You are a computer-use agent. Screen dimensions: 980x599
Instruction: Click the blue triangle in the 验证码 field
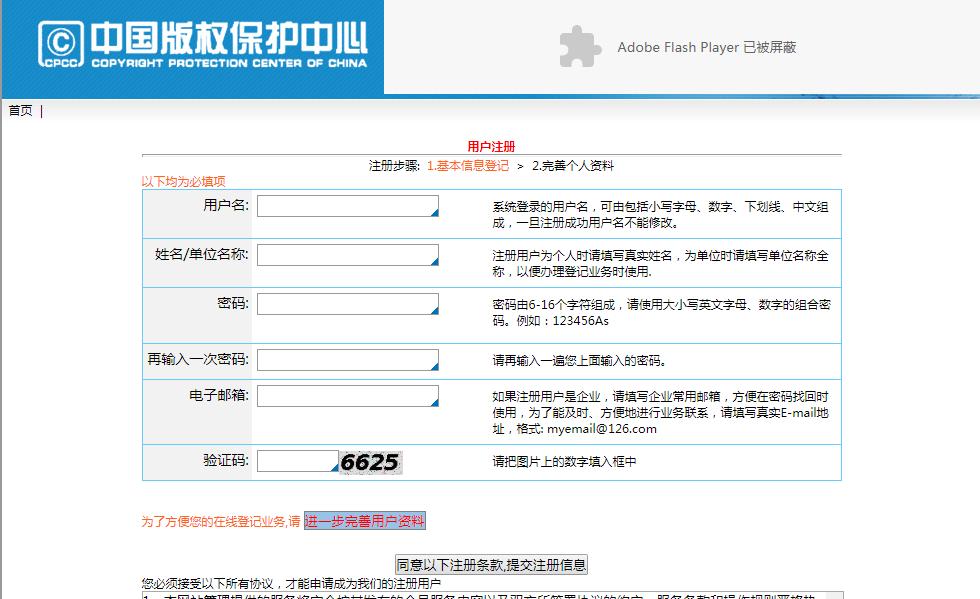pyautogui.click(x=337, y=466)
